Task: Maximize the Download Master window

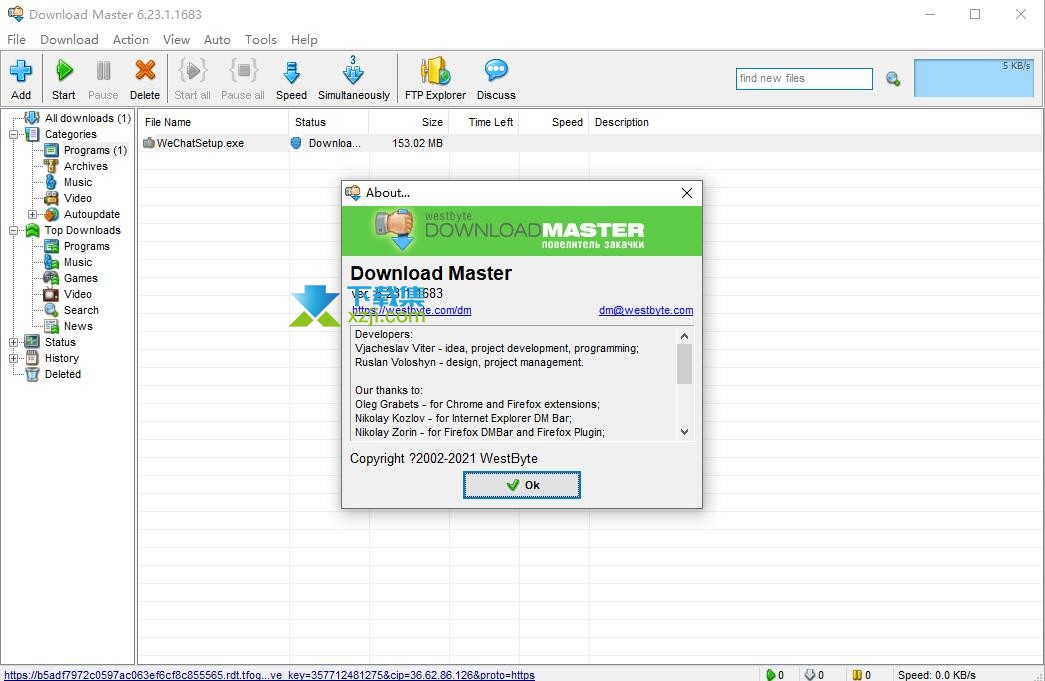Action: point(975,14)
